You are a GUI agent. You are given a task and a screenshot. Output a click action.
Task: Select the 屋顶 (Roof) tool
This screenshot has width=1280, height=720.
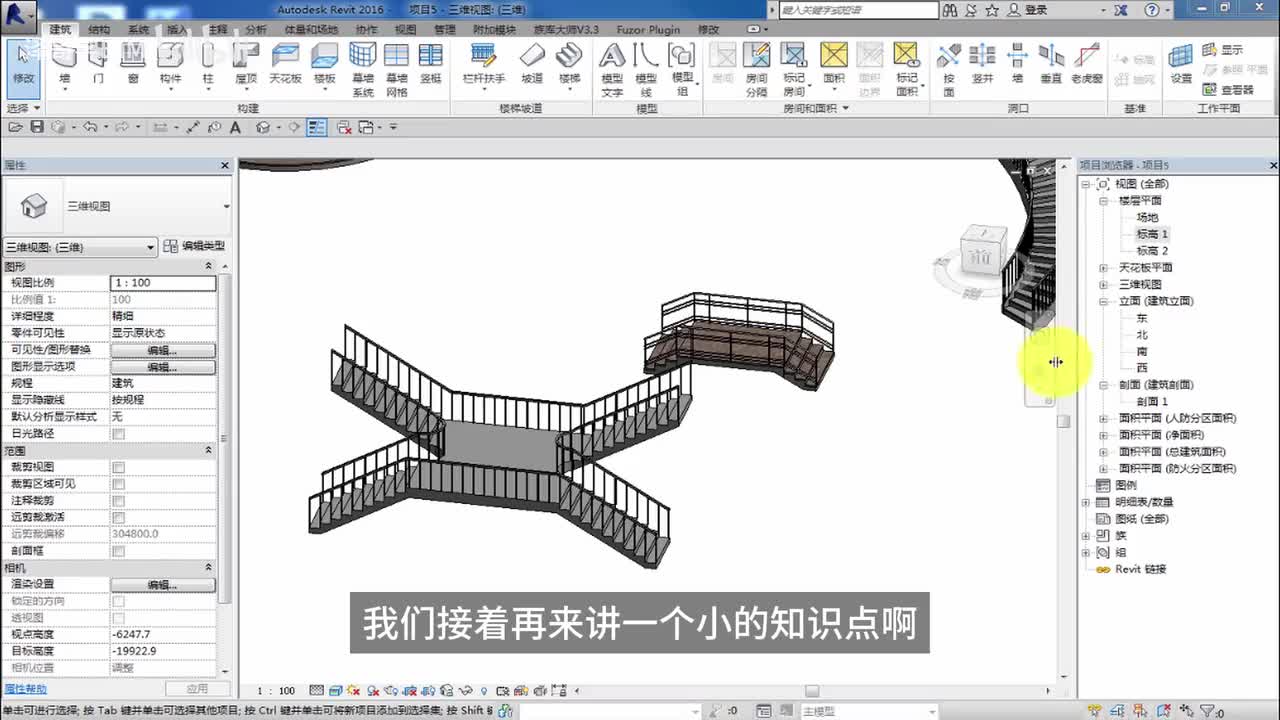tap(246, 64)
